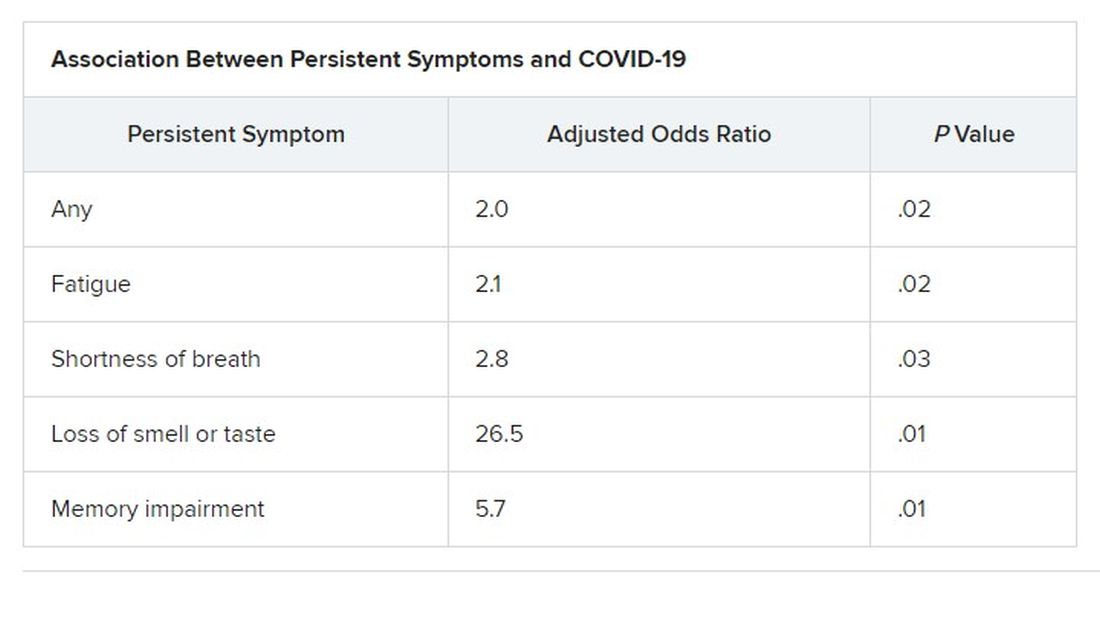1100x619 pixels.
Task: Click the Adjusted Odds Ratio column header
Action: (659, 134)
